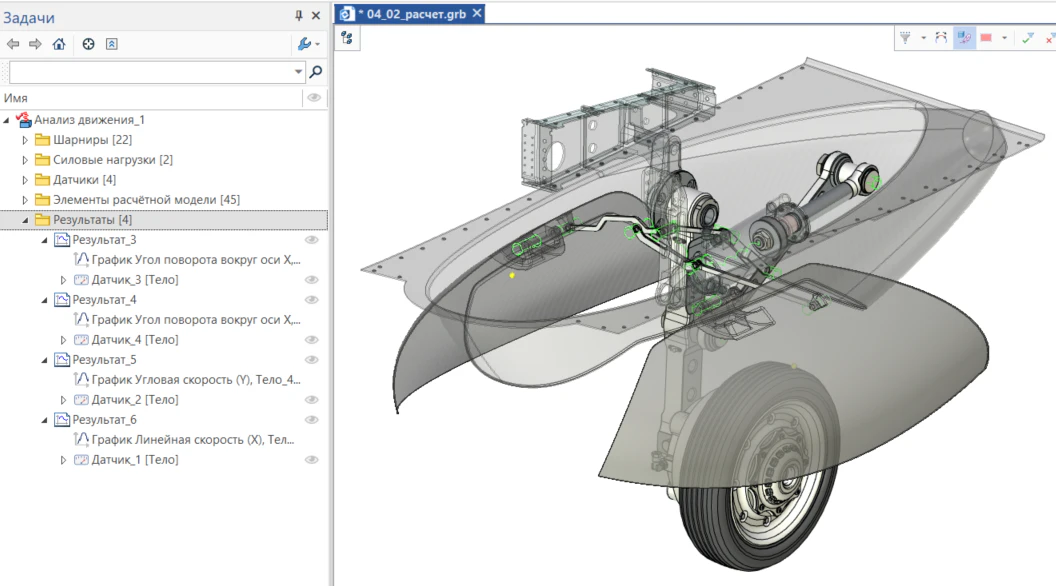1056x586 pixels.
Task: Open the wrench settings dropdown
Action: pyautogui.click(x=308, y=44)
